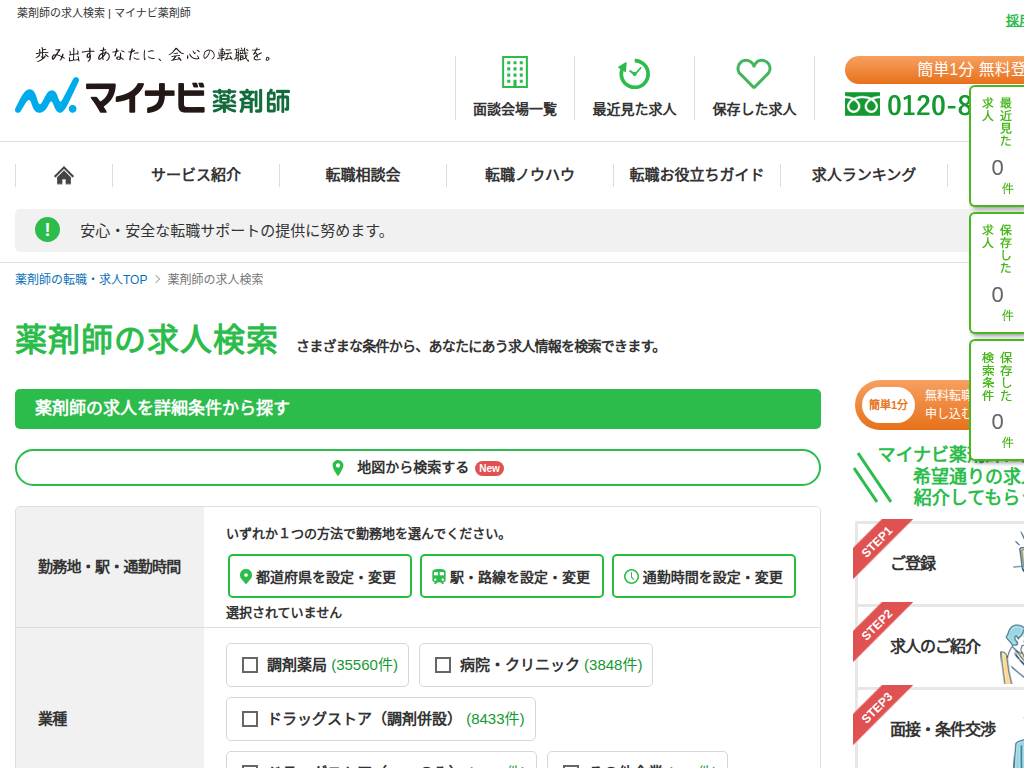Screen dimensions: 1024x768
Task: Click the home icon in the navigation bar
Action: click(63, 174)
